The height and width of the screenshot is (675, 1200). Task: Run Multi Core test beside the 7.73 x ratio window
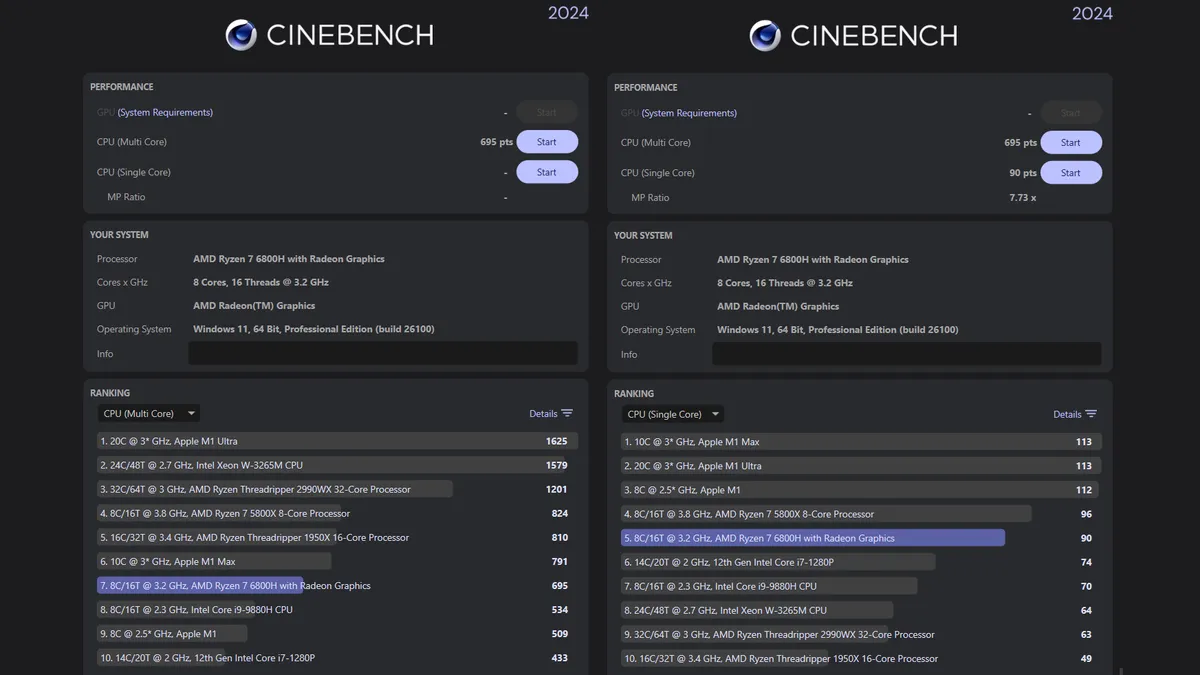(x=1070, y=143)
